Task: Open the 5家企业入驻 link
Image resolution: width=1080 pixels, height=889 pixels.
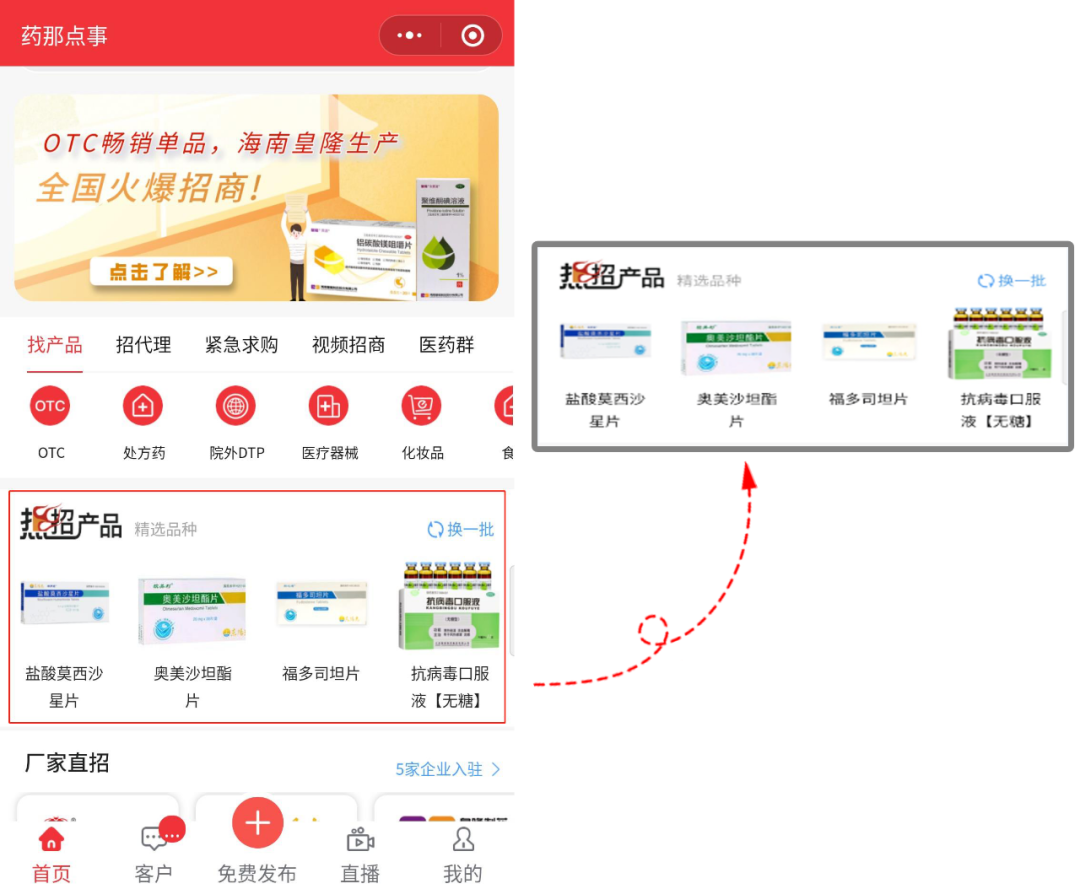Action: click(x=439, y=769)
